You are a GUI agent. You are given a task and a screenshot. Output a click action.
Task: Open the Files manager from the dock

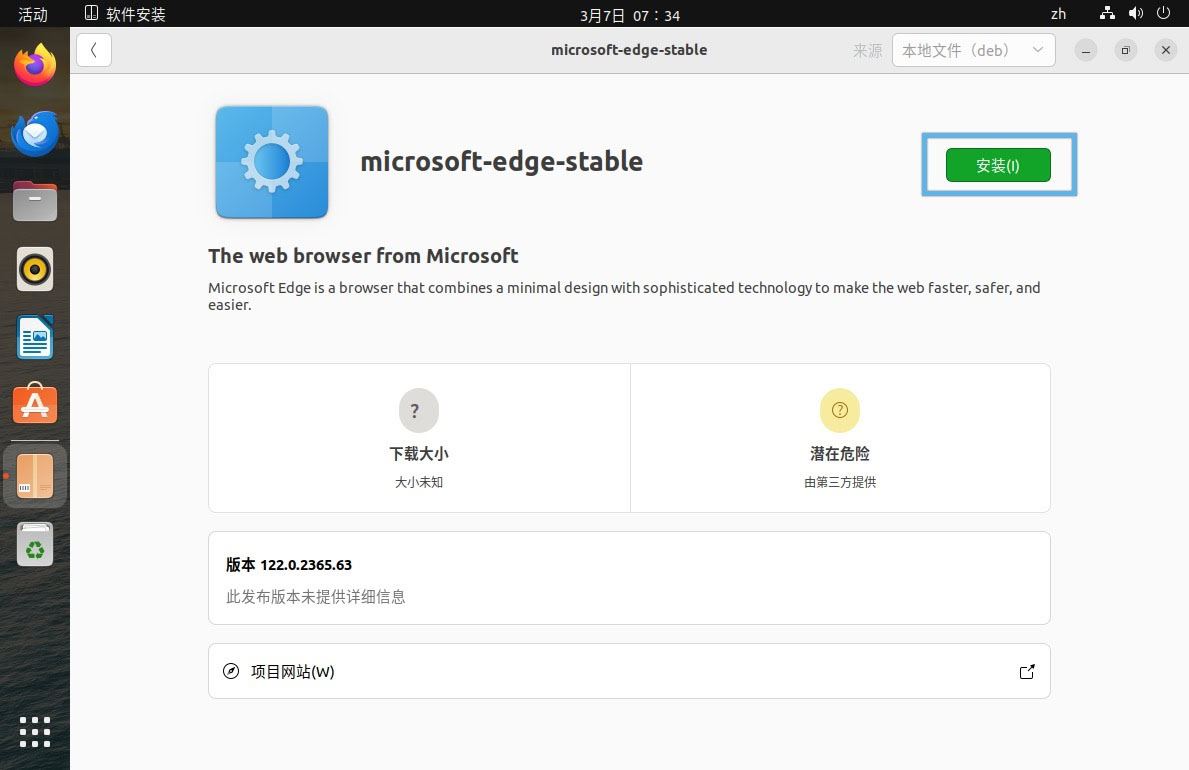(35, 201)
